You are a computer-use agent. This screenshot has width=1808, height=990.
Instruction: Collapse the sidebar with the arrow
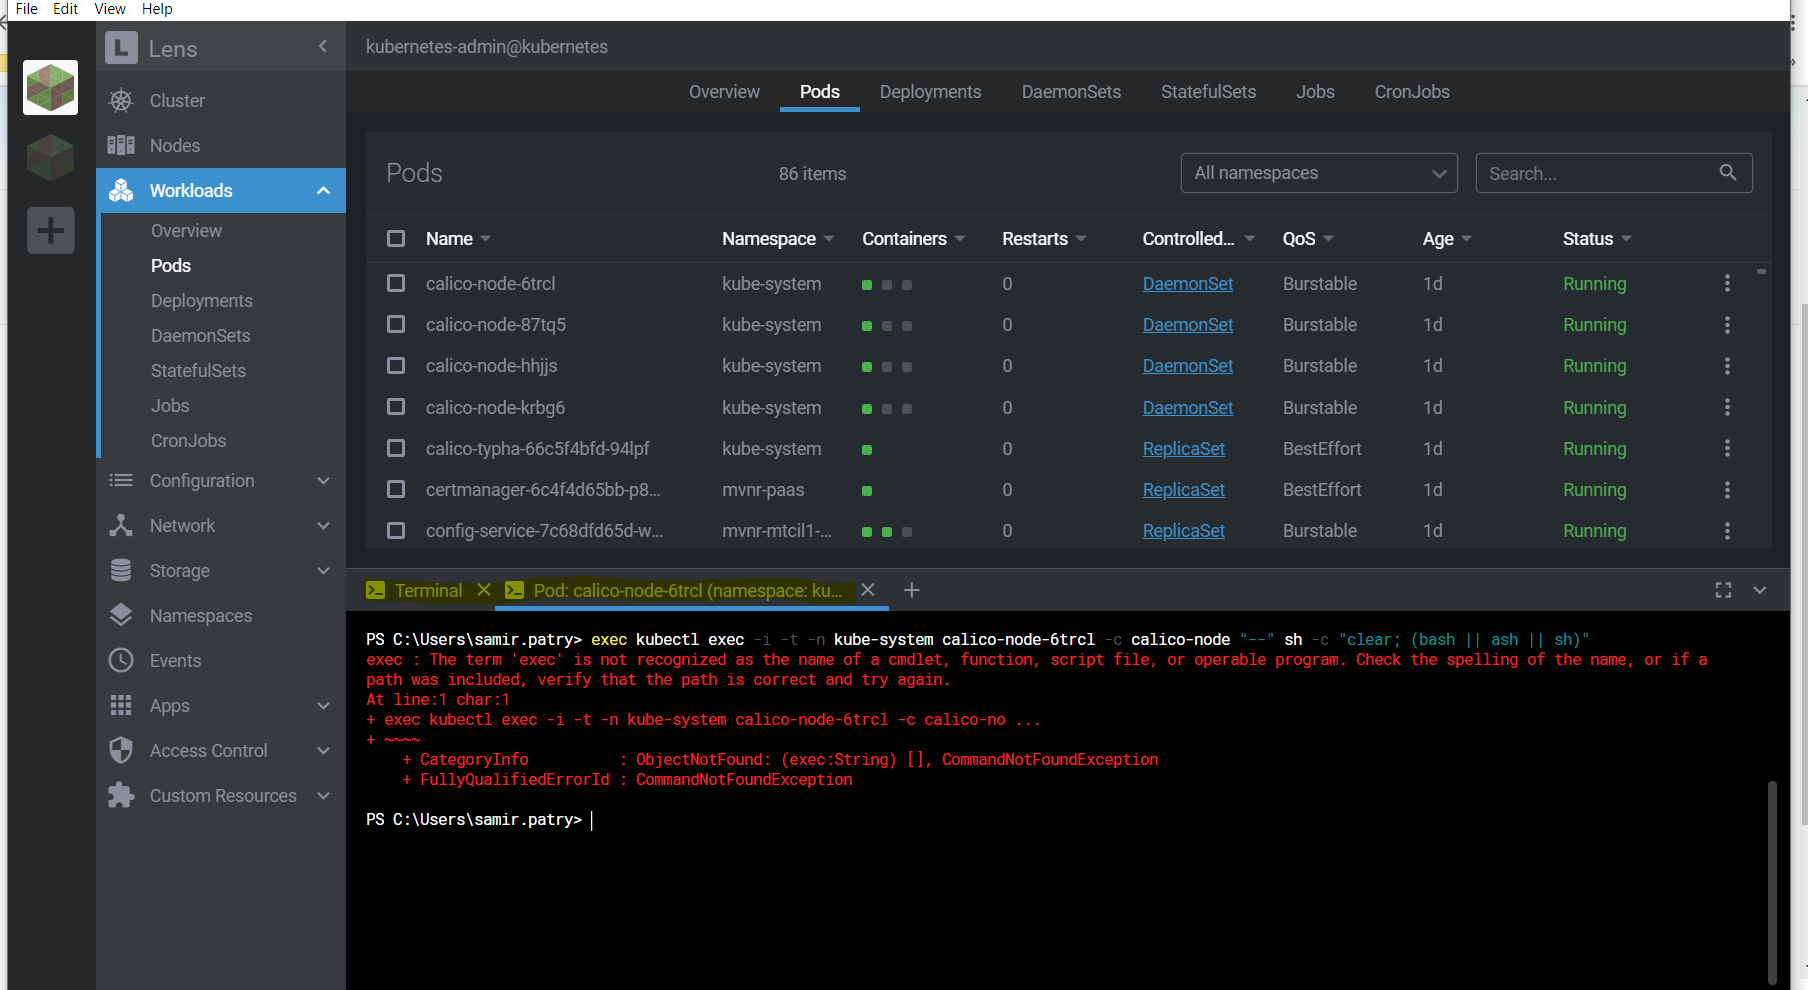point(323,46)
